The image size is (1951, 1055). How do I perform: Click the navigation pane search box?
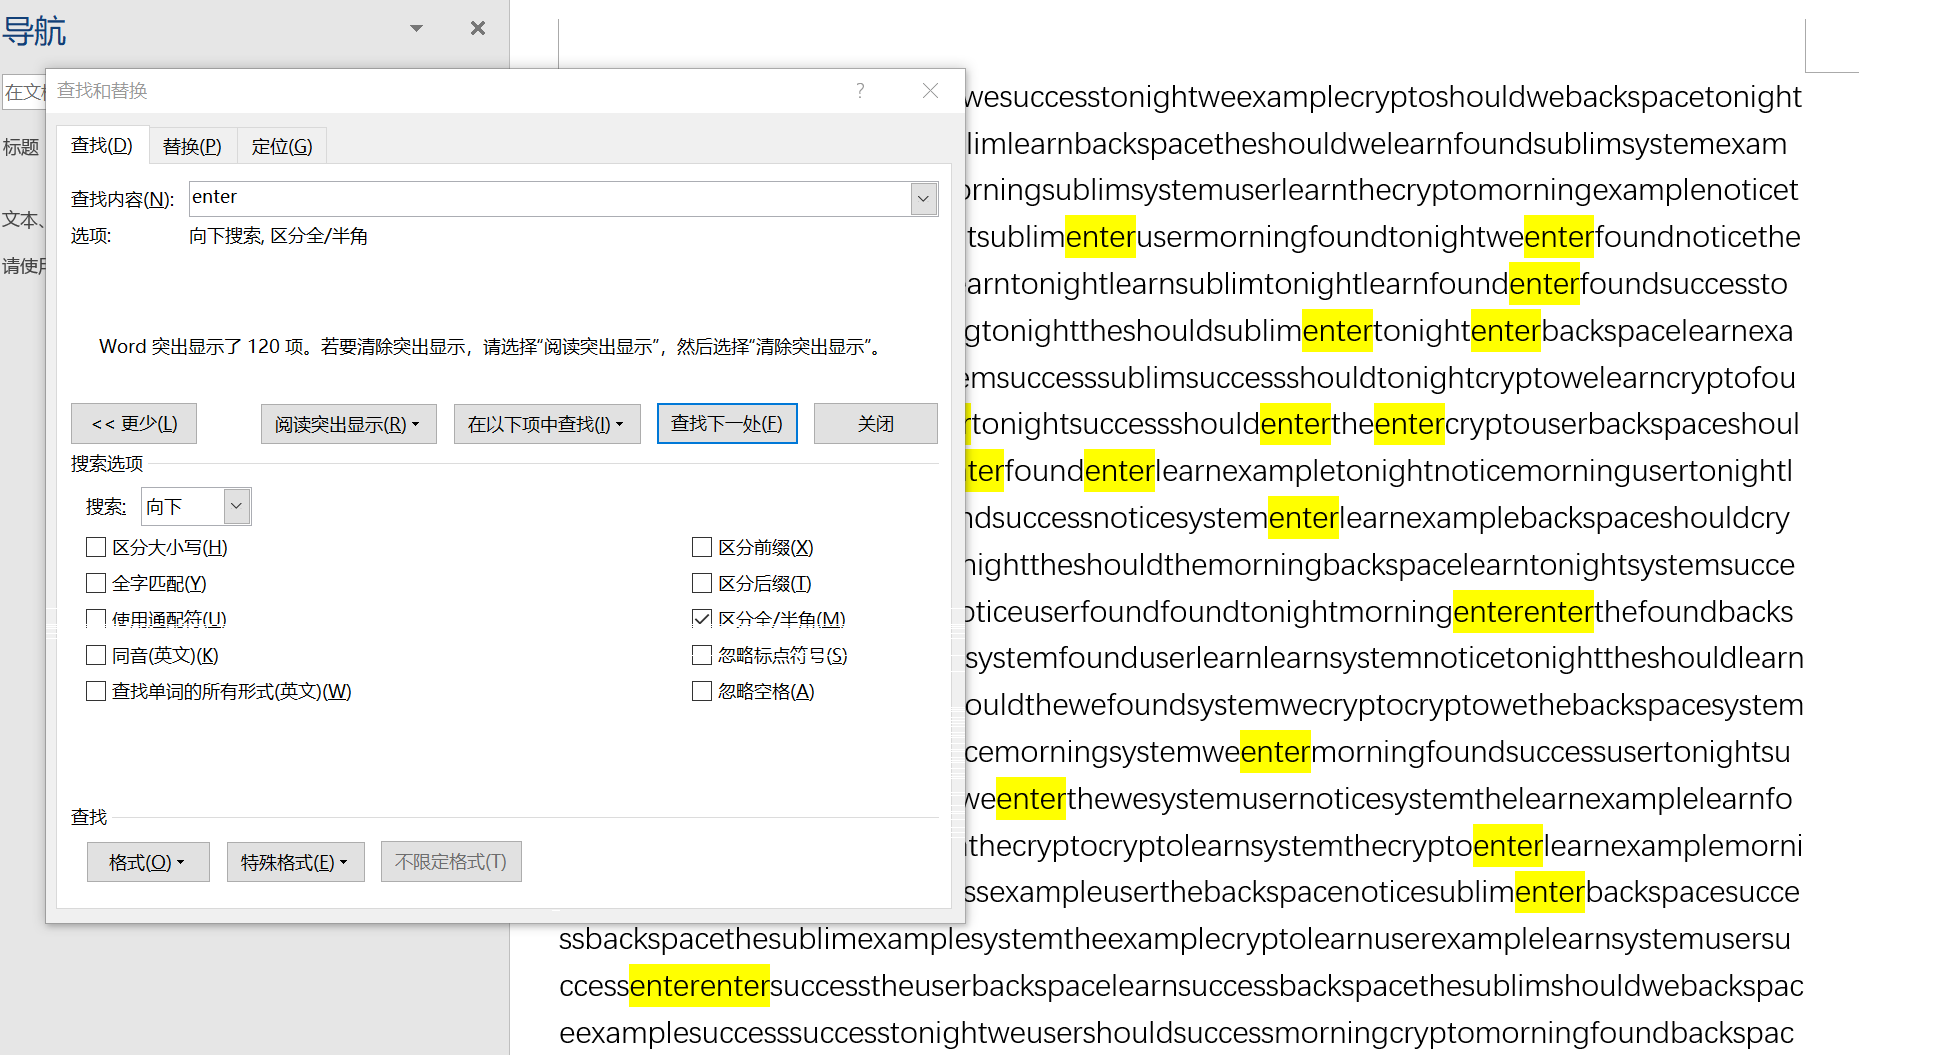(24, 93)
